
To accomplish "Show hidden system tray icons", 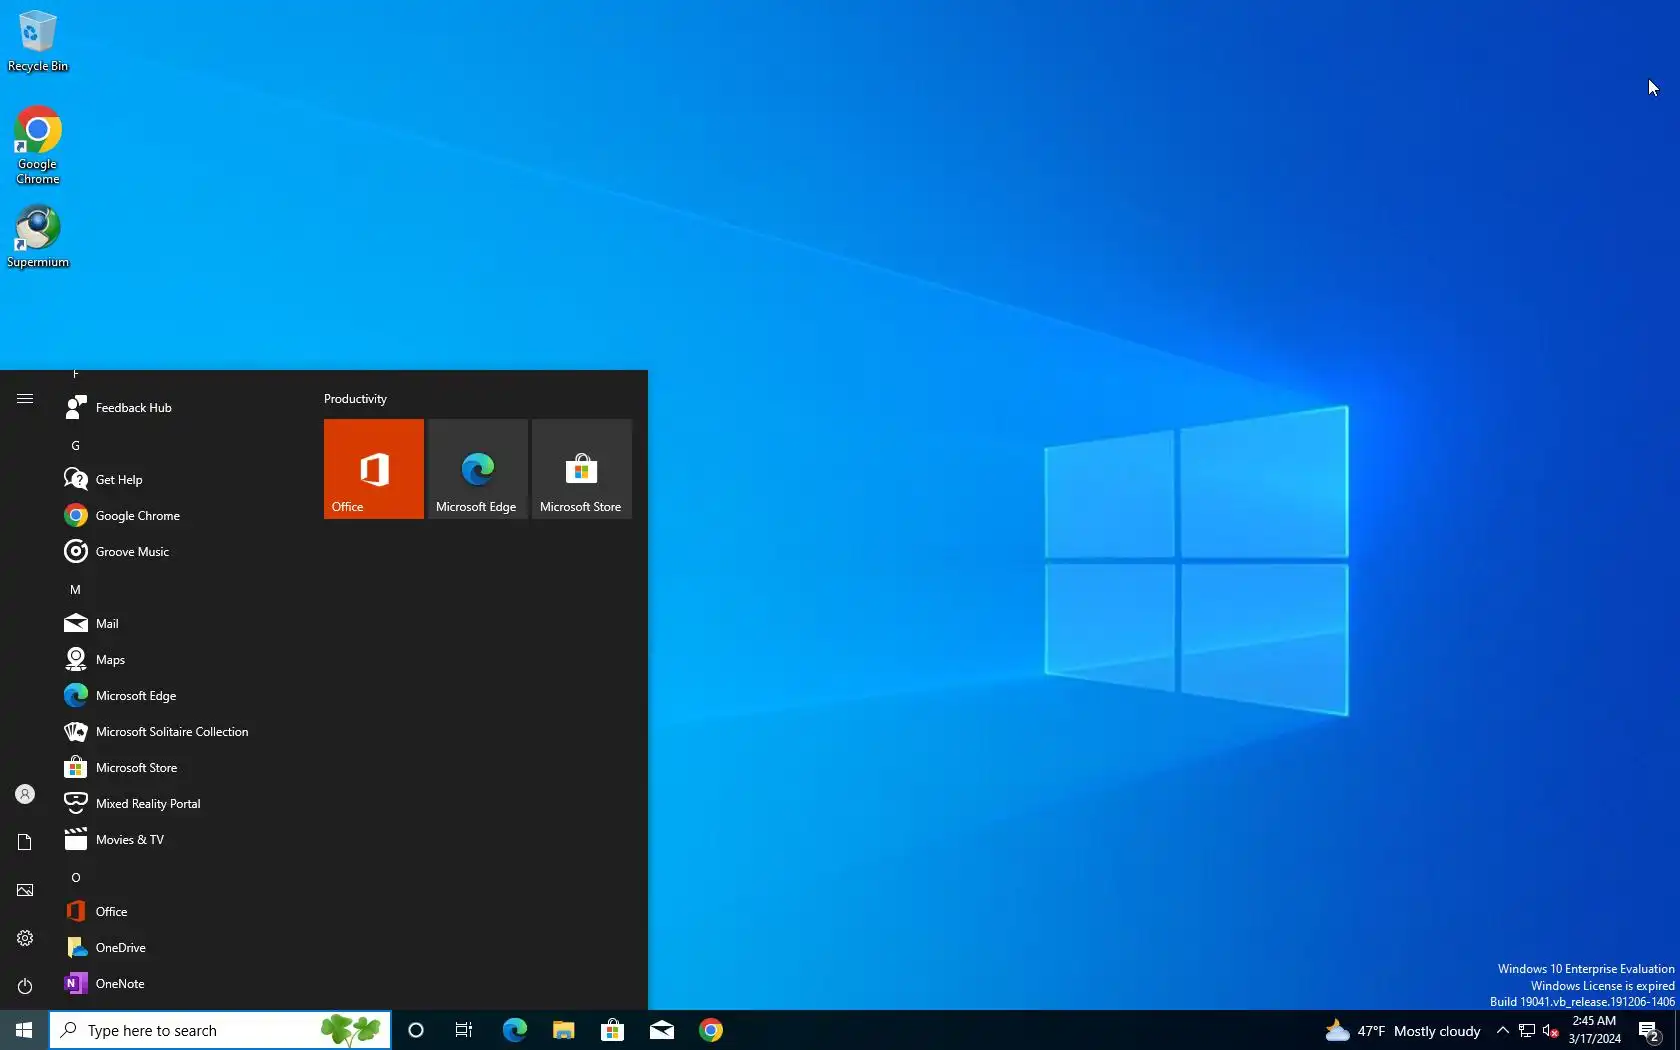I will pyautogui.click(x=1502, y=1030).
